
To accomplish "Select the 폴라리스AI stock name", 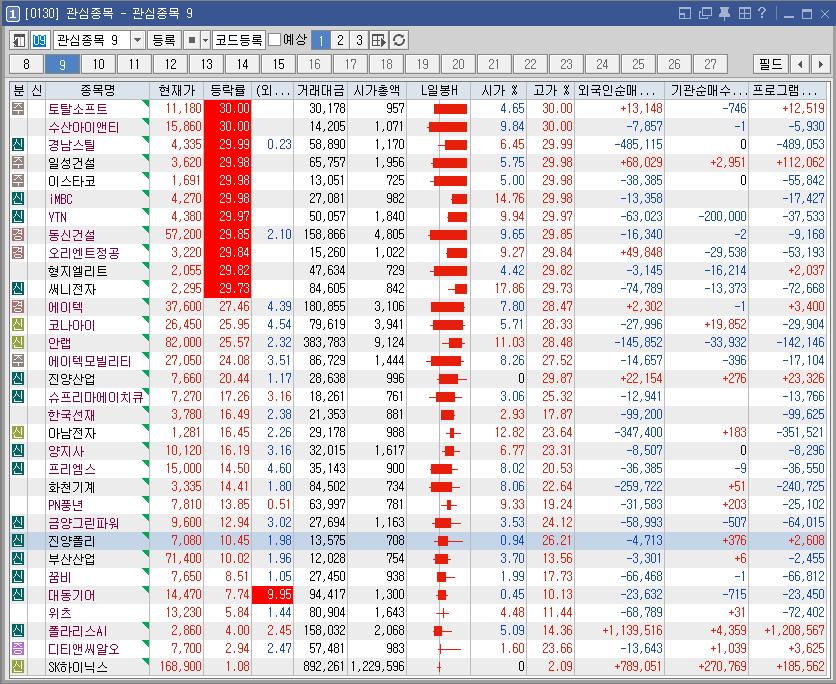I will [78, 631].
